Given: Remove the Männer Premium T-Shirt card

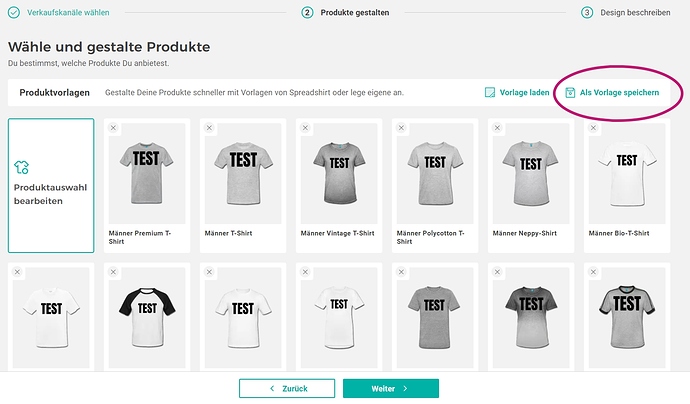Looking at the screenshot, I should (x=113, y=128).
